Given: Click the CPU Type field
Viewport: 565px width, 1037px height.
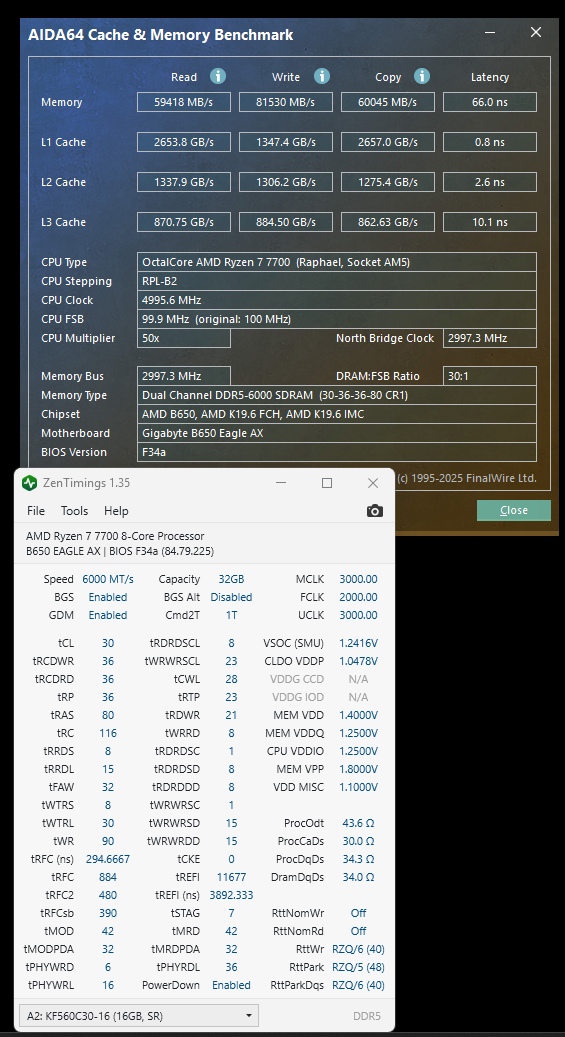Looking at the screenshot, I should pos(337,262).
